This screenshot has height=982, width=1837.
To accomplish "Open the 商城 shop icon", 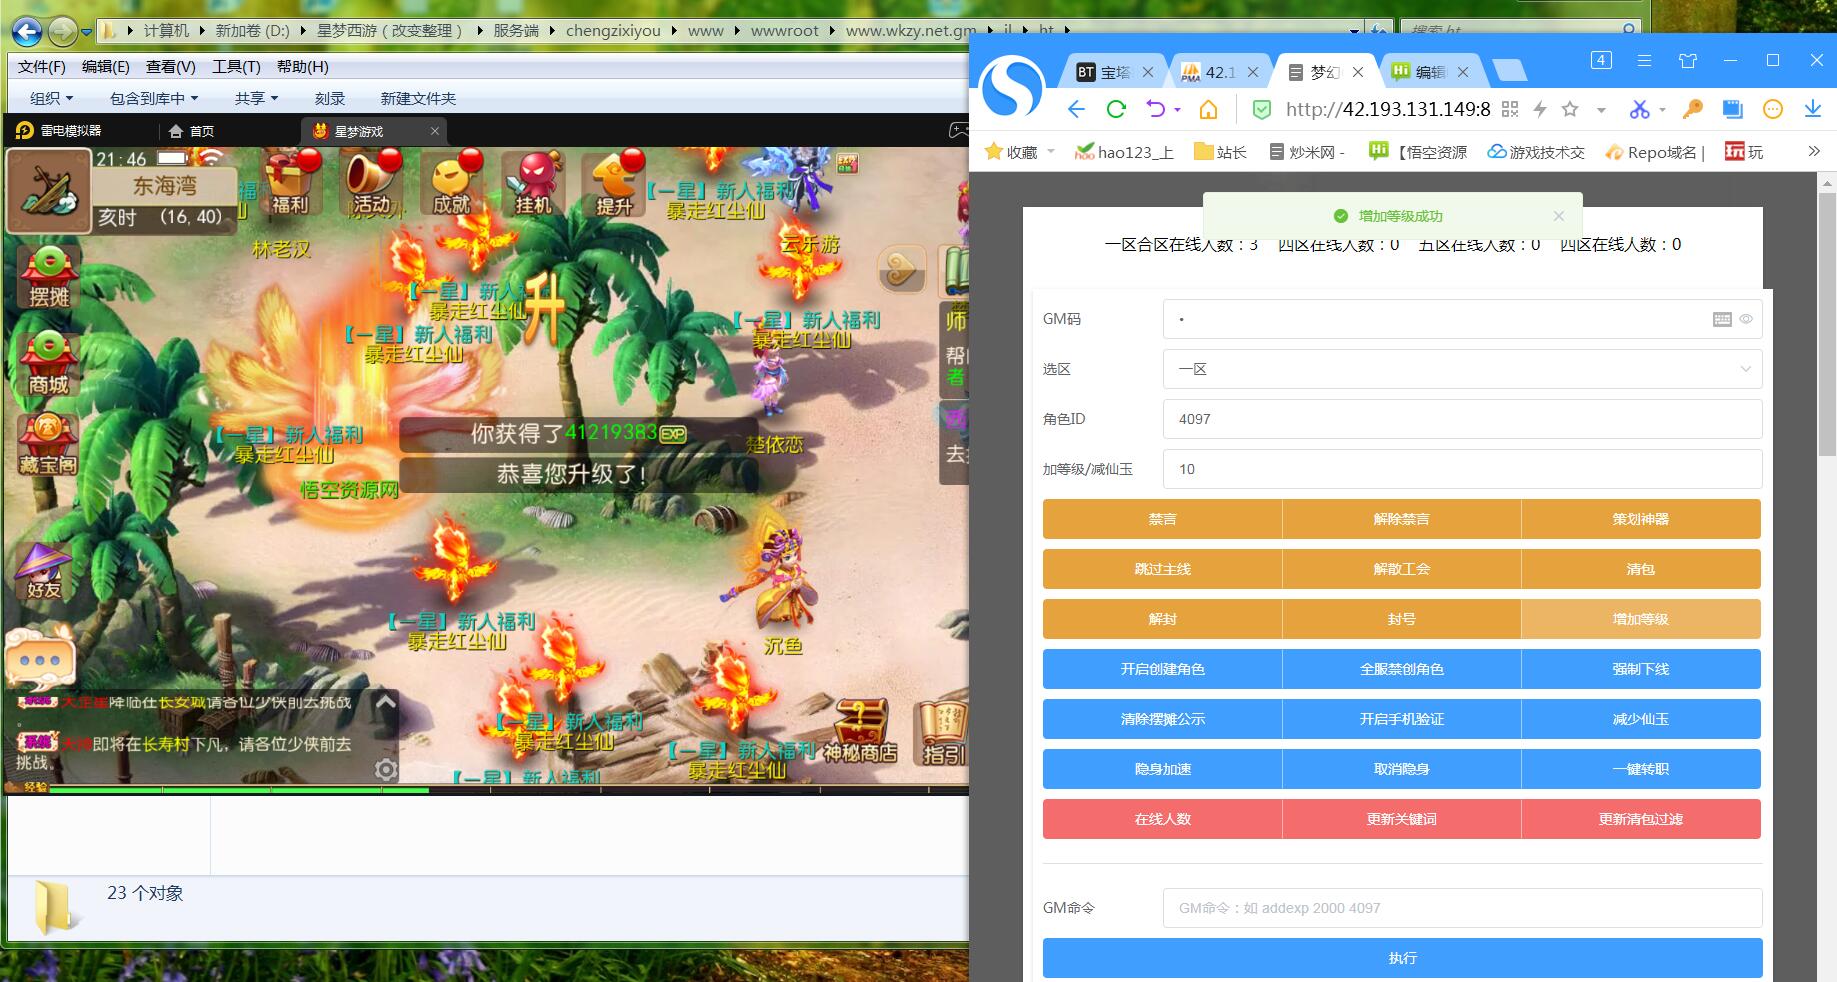I will click(x=47, y=363).
